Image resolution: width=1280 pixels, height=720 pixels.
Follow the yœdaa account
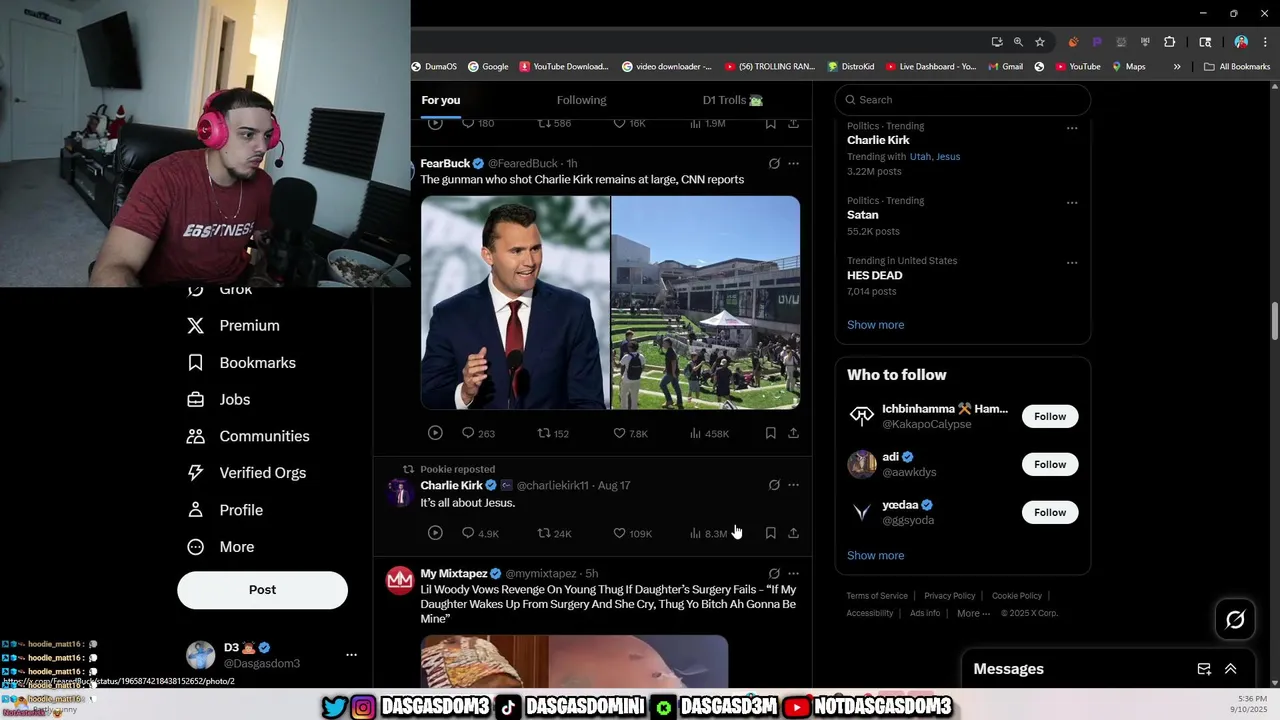click(x=1050, y=512)
